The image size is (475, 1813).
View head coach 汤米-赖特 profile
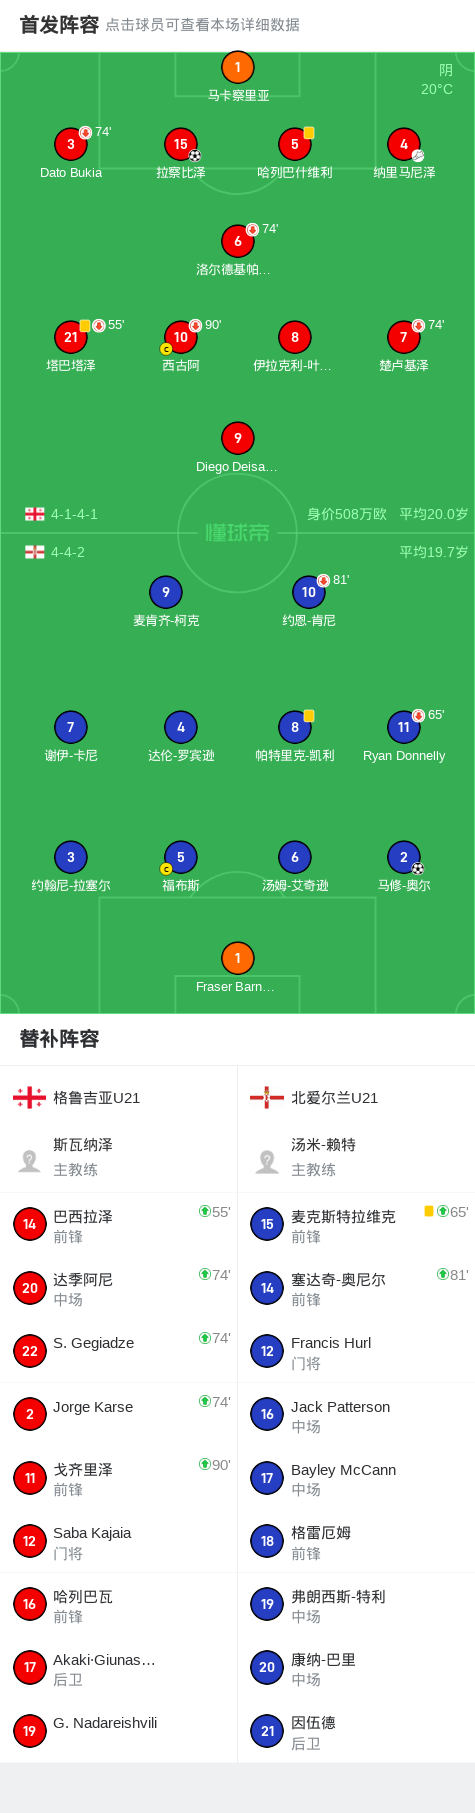click(356, 1157)
